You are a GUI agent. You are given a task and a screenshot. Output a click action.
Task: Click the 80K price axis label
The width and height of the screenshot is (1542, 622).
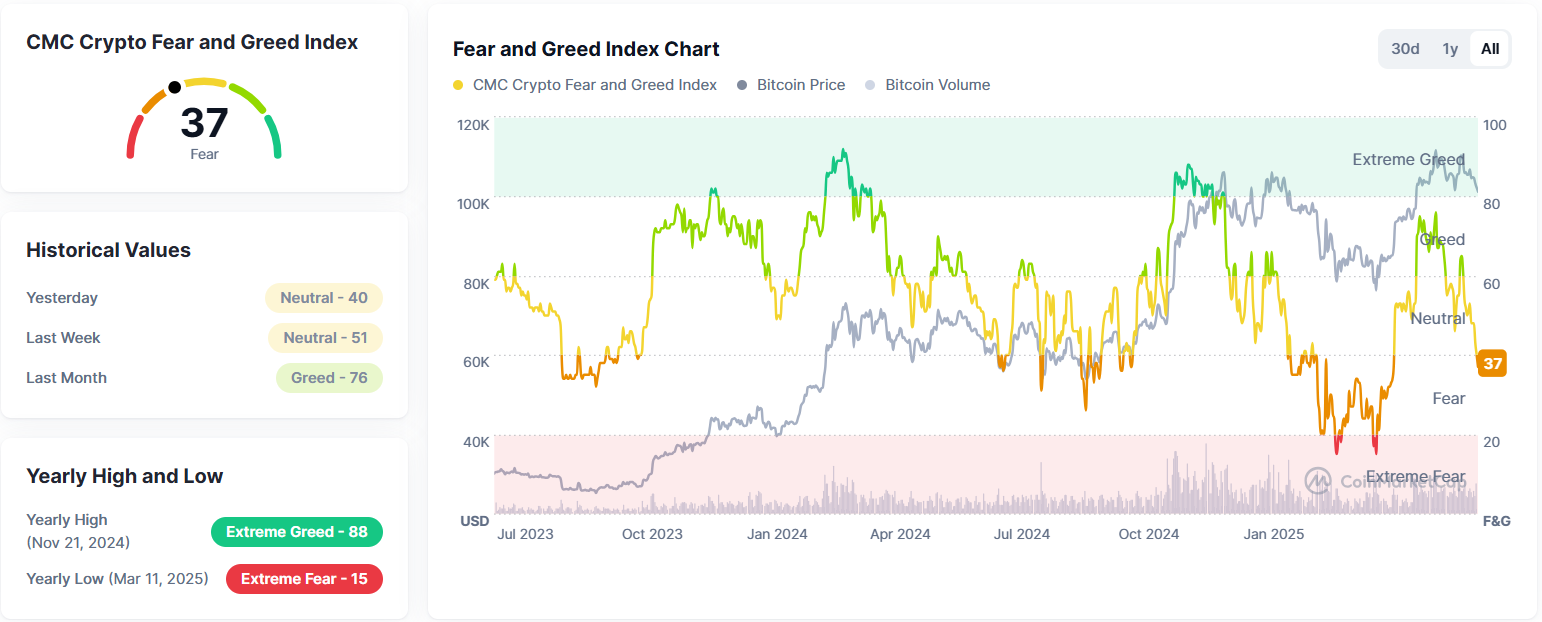(476, 283)
